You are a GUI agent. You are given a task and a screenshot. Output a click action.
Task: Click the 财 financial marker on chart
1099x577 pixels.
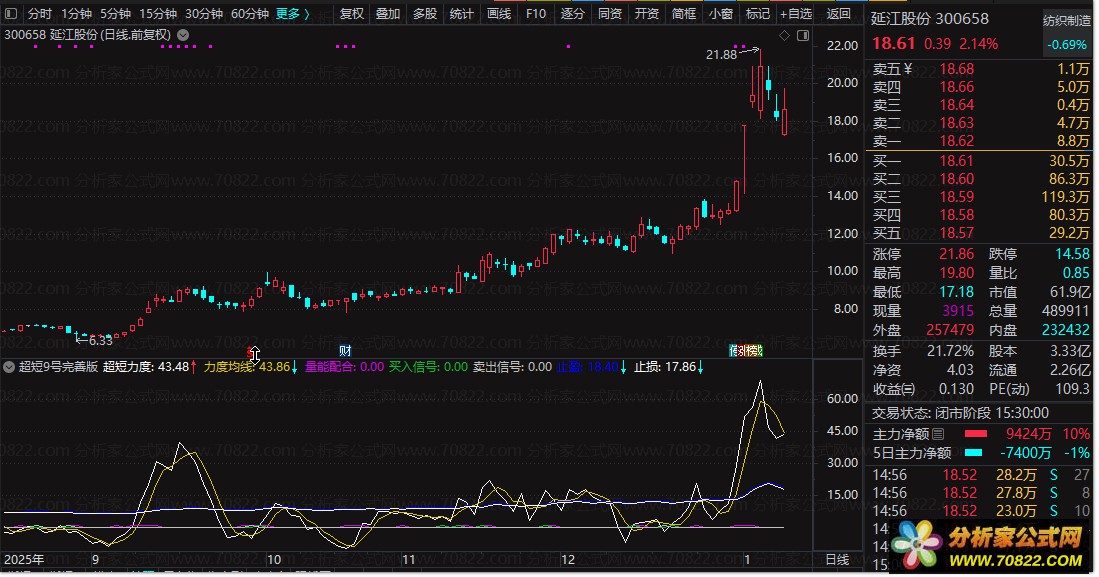(345, 351)
